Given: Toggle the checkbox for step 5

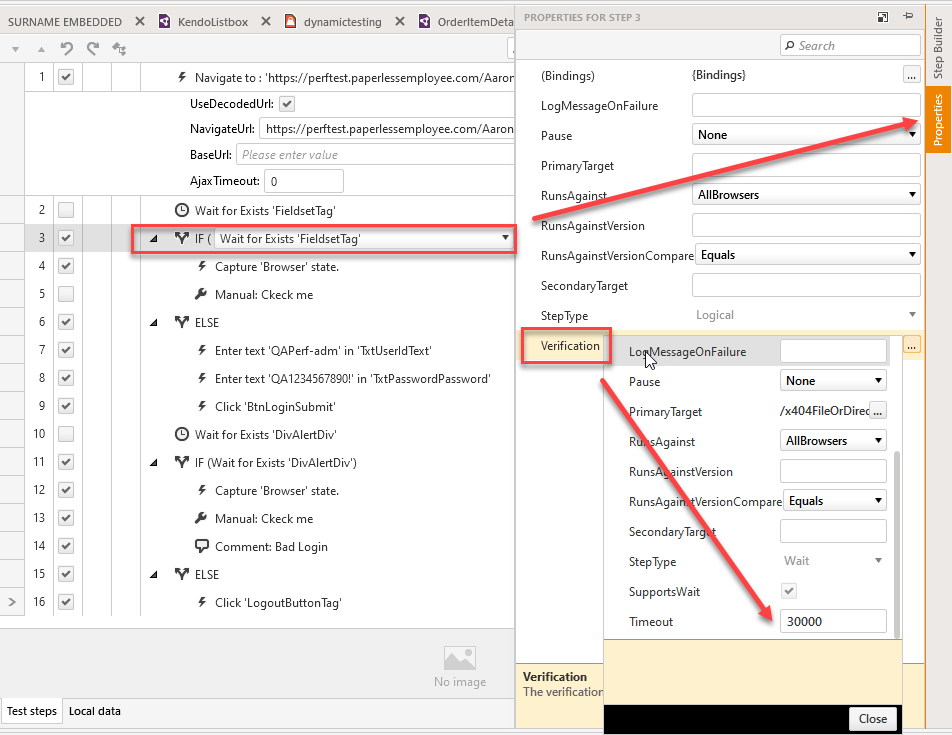Looking at the screenshot, I should click(x=66, y=294).
